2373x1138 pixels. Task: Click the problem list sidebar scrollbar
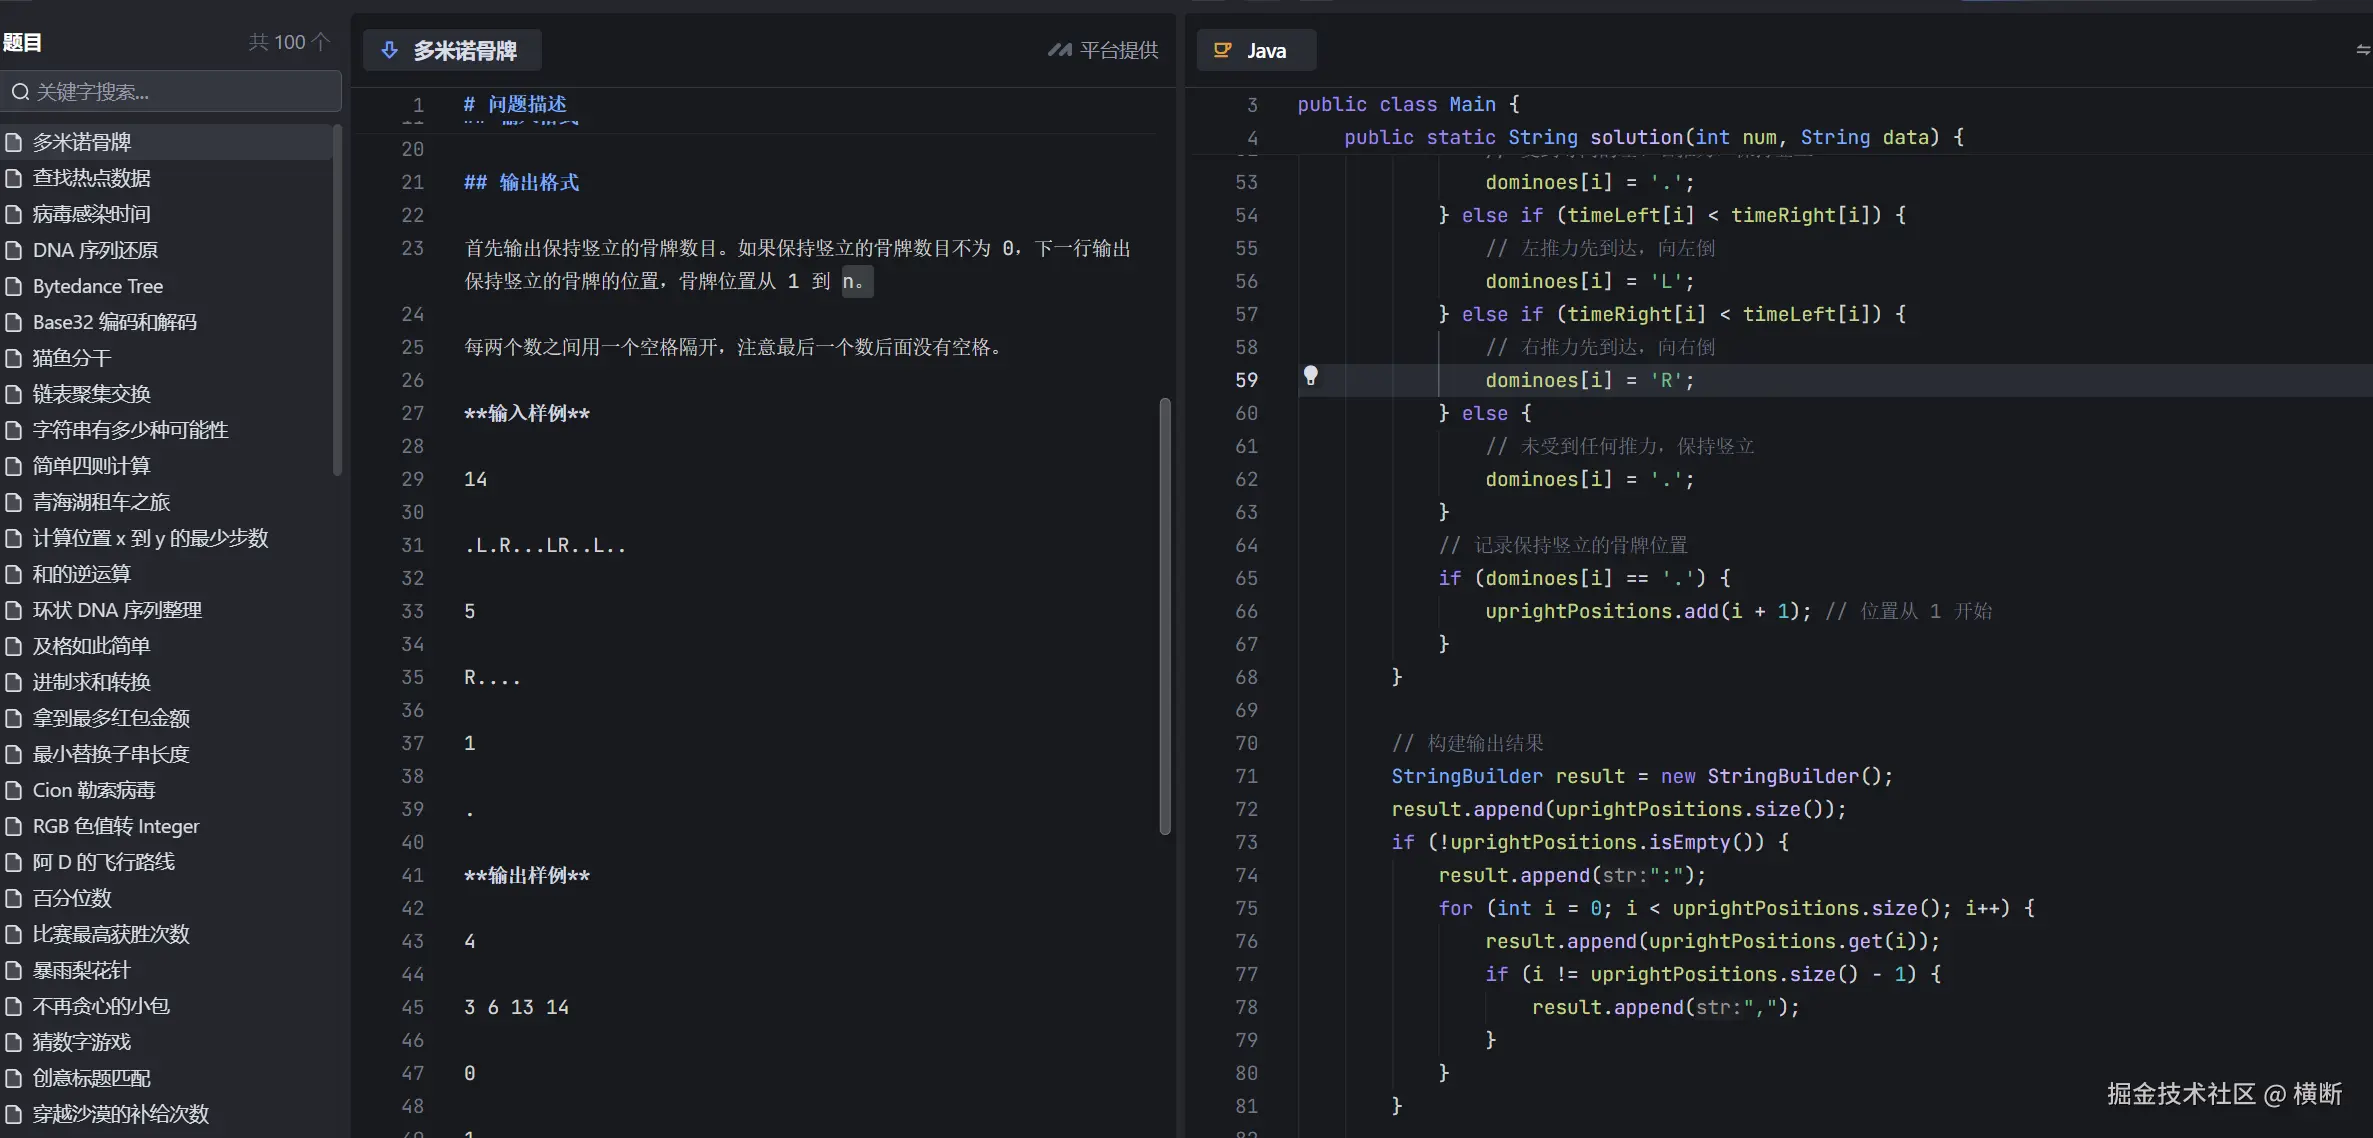click(x=337, y=300)
